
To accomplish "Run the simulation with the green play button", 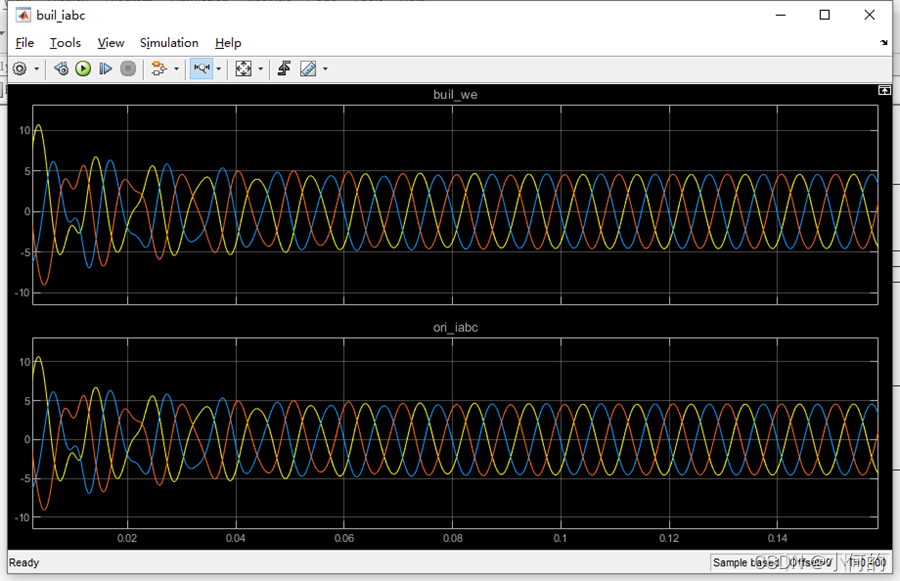I will [83, 69].
